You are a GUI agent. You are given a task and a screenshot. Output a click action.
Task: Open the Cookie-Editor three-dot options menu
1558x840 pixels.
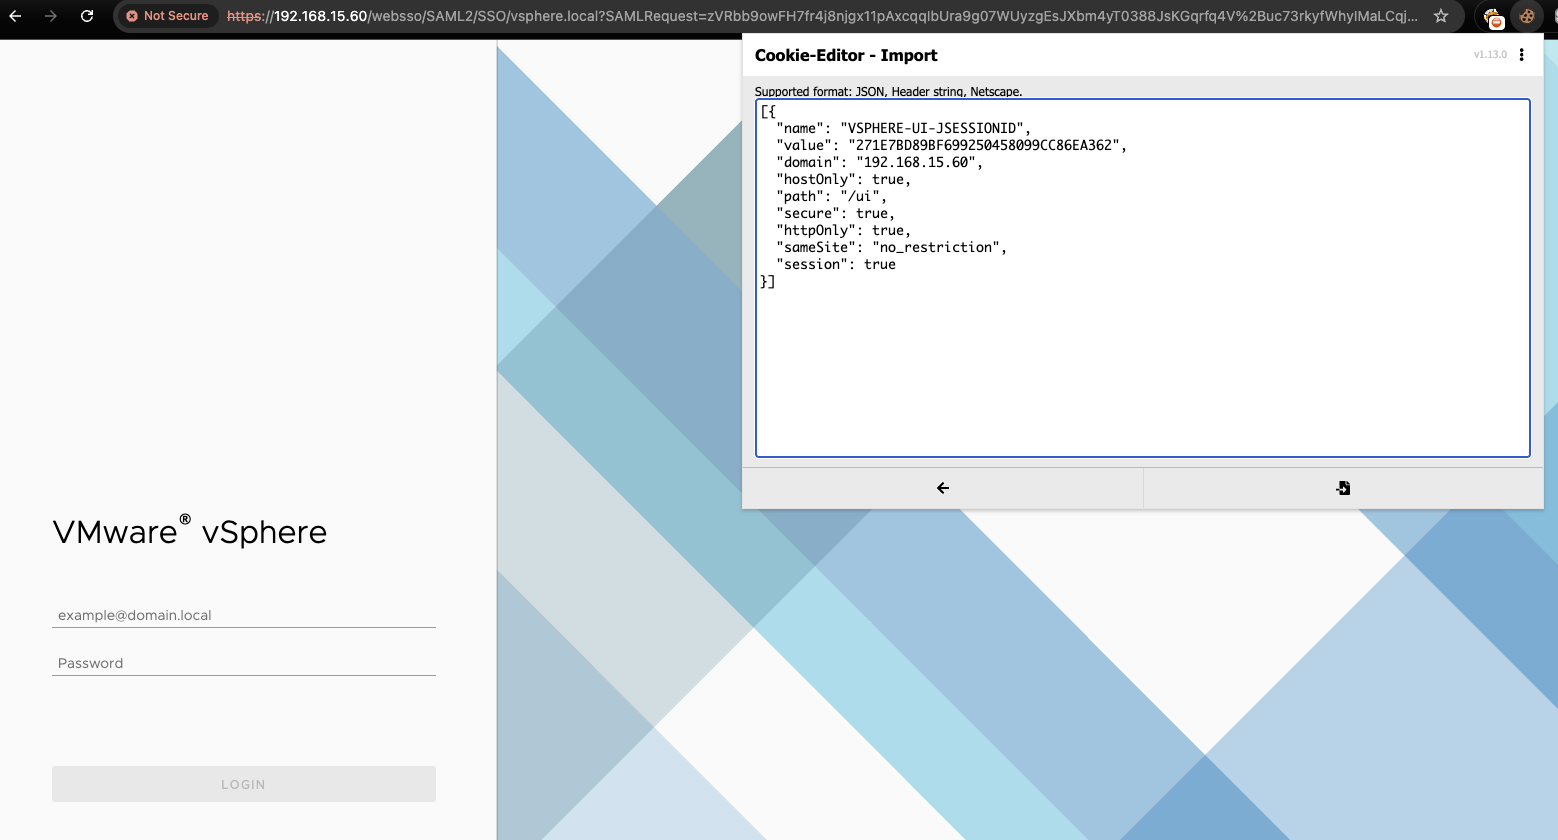click(1522, 55)
